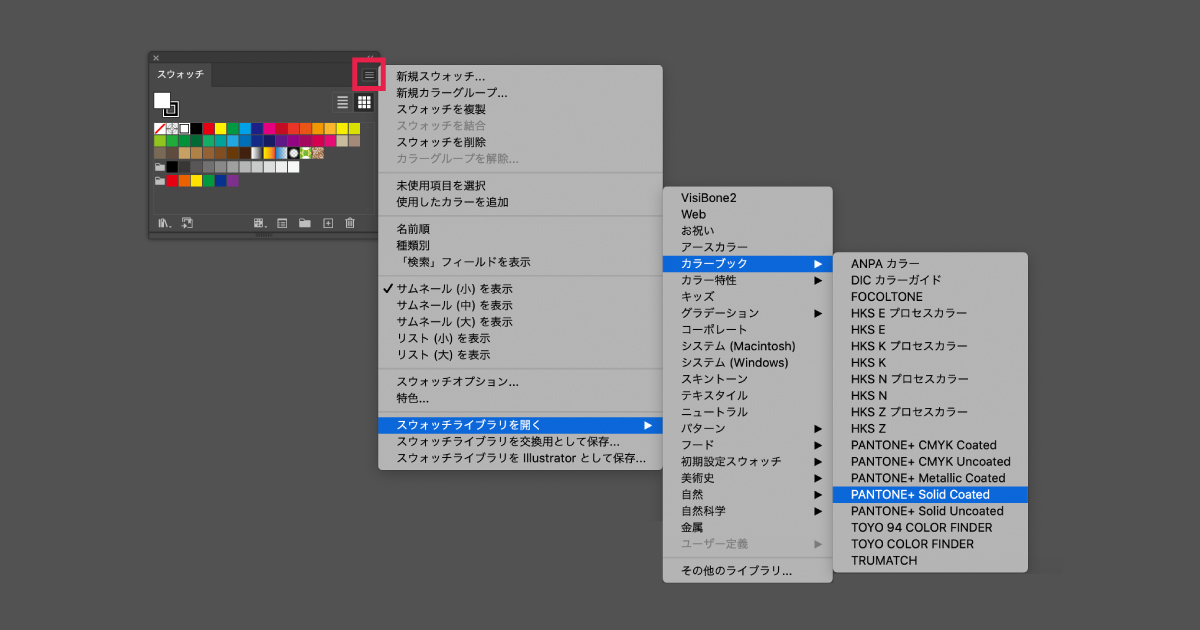Choose the yellow-orange gradient swatch
Viewport: 1200px width, 630px height.
tap(269, 153)
